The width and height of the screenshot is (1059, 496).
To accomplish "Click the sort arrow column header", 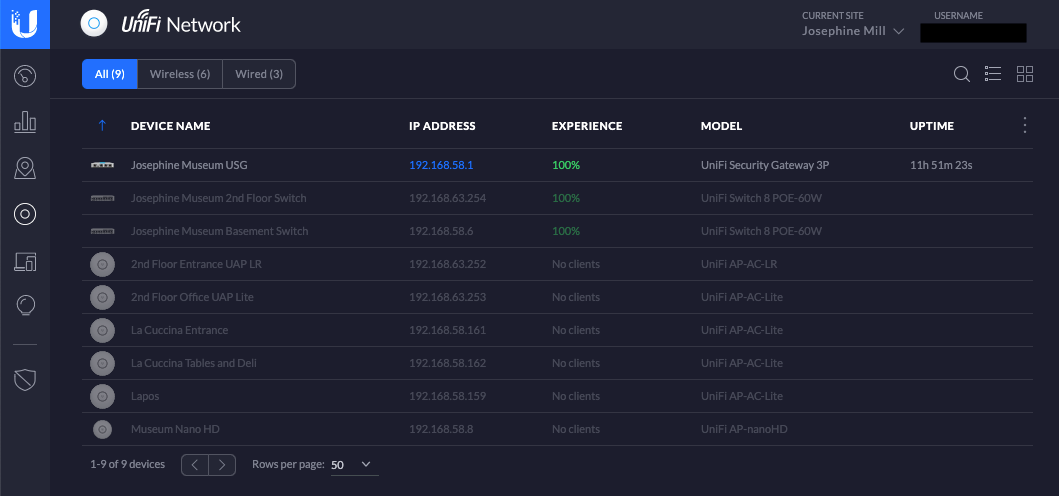I will 102,126.
